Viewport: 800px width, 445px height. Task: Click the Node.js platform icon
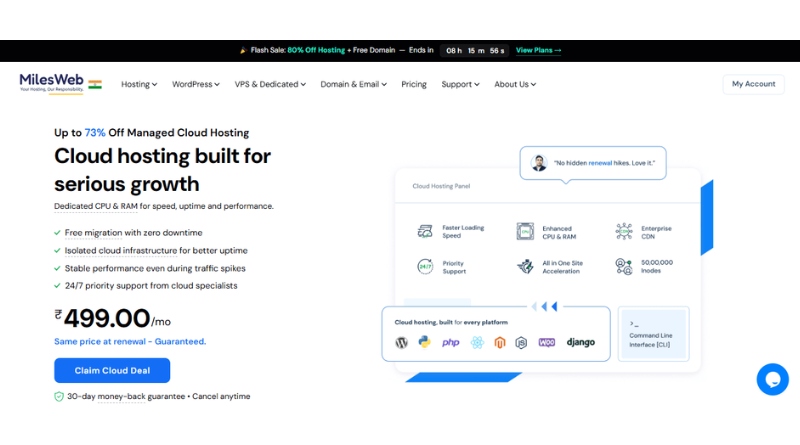[x=521, y=342]
